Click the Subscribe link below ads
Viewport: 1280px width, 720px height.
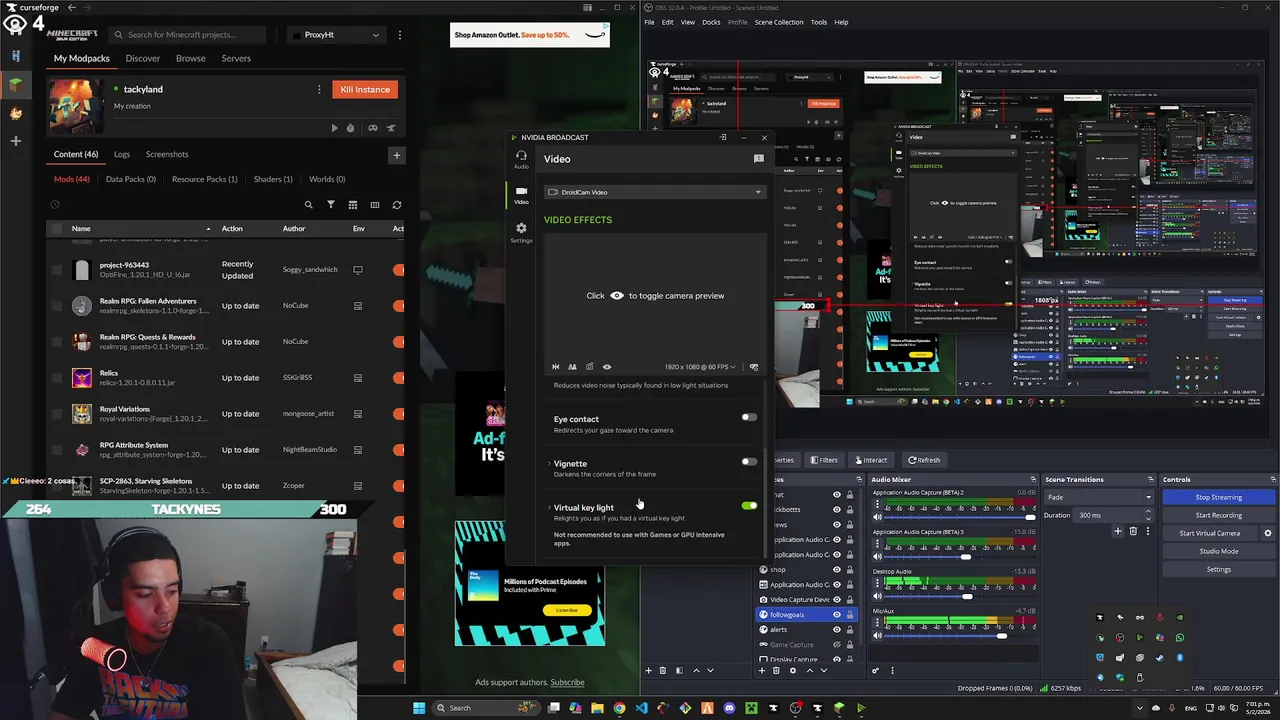point(567,683)
